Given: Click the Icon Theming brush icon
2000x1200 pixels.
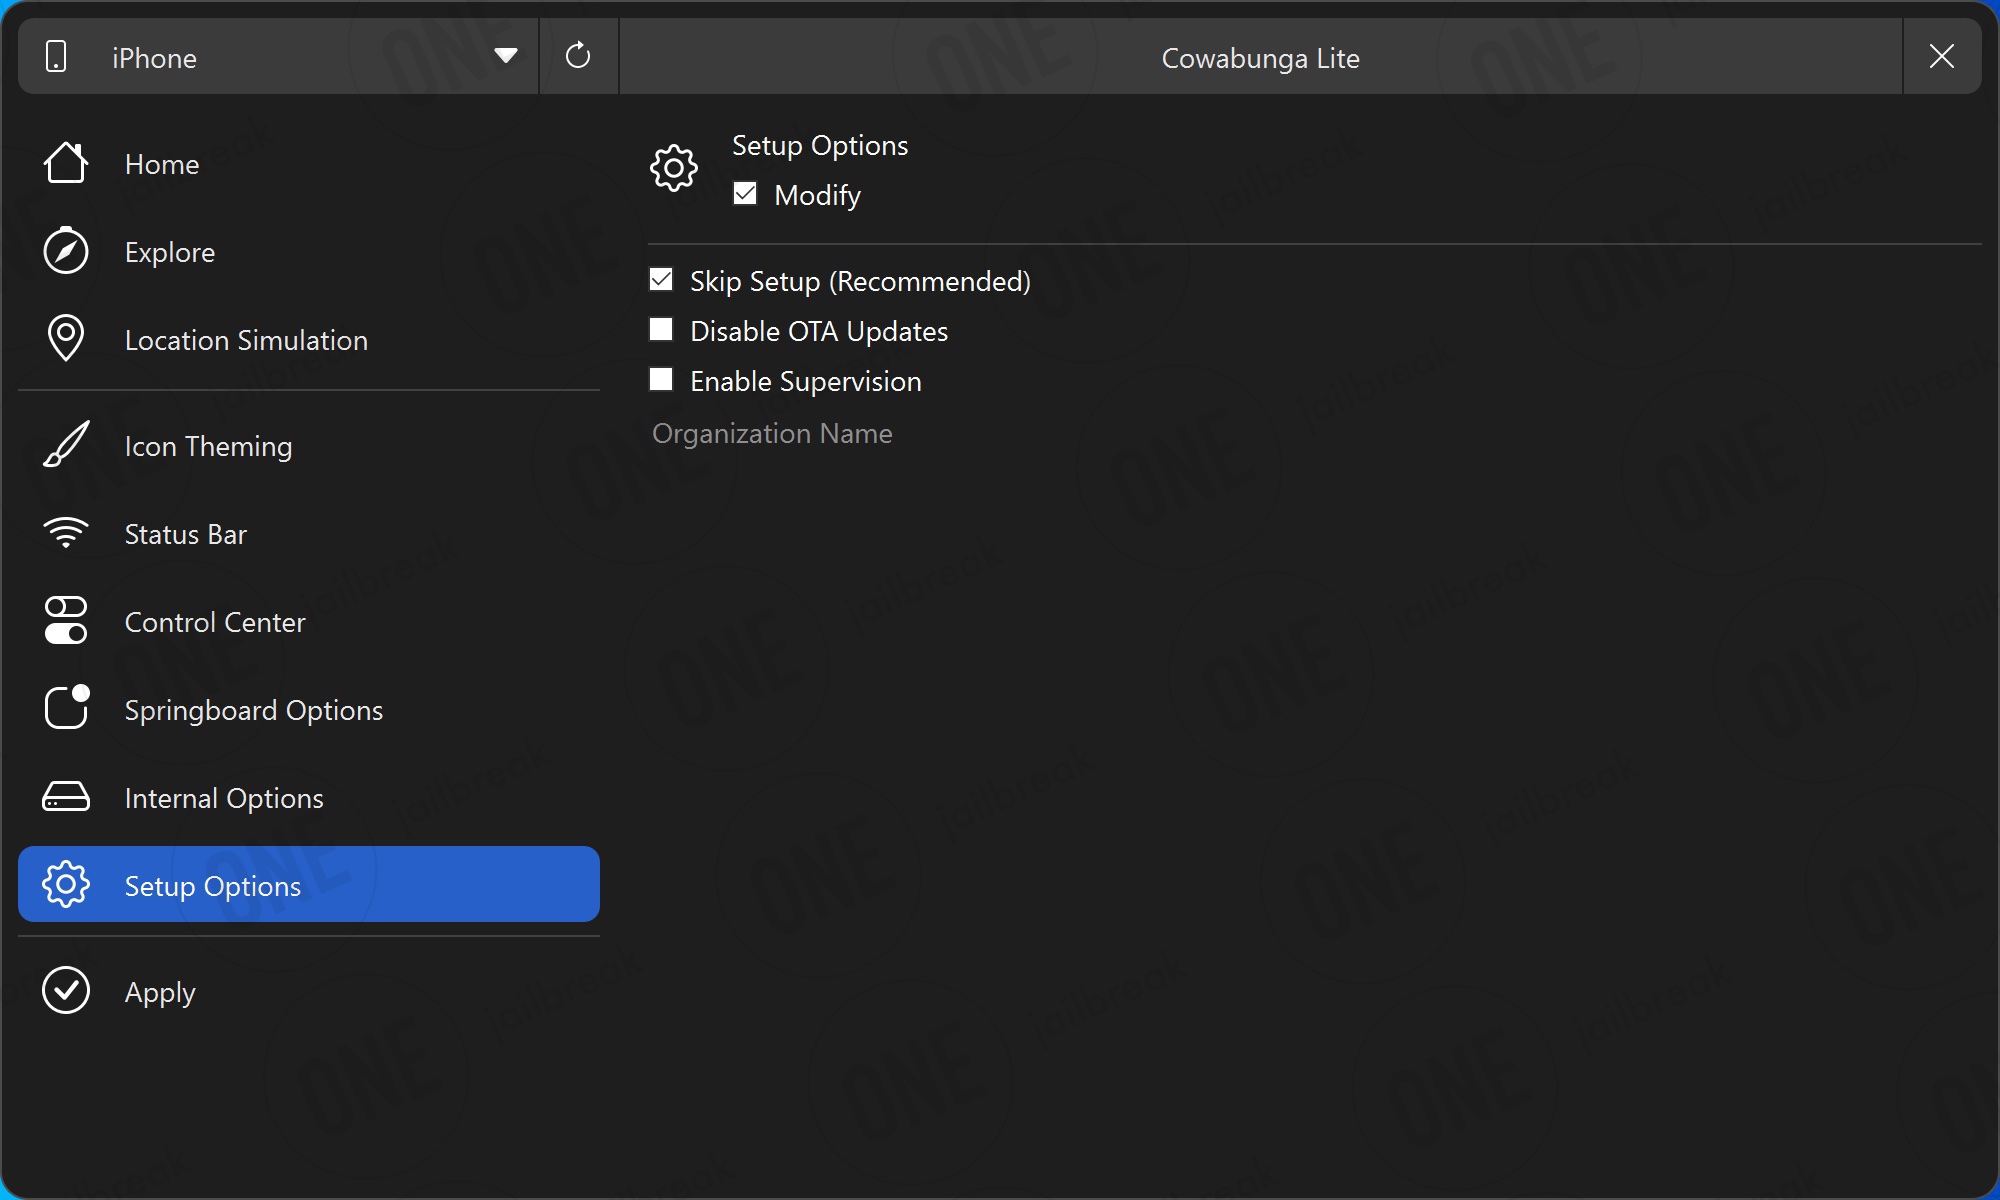Looking at the screenshot, I should tap(66, 444).
